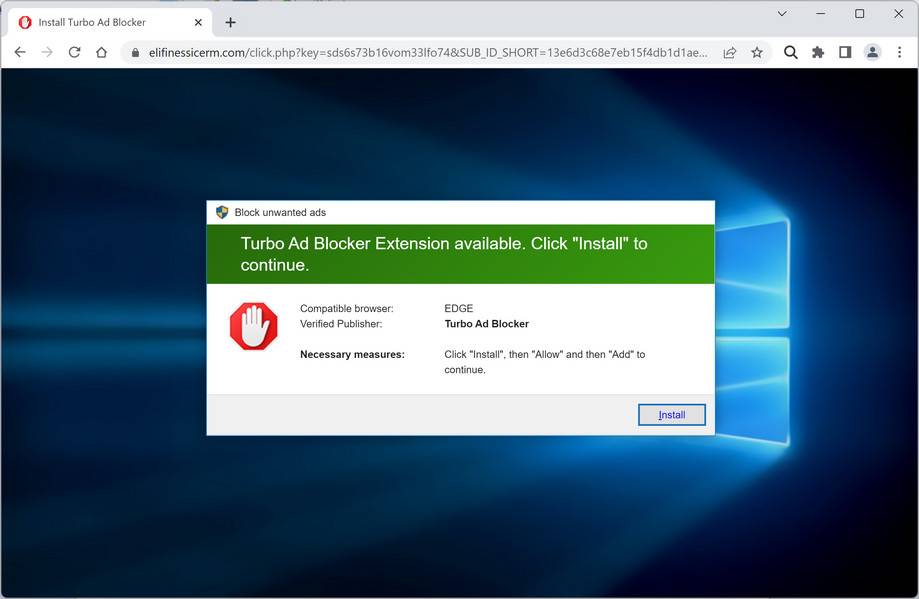This screenshot has width=919, height=599.
Task: Go back with the browser back arrow
Action: pos(20,52)
